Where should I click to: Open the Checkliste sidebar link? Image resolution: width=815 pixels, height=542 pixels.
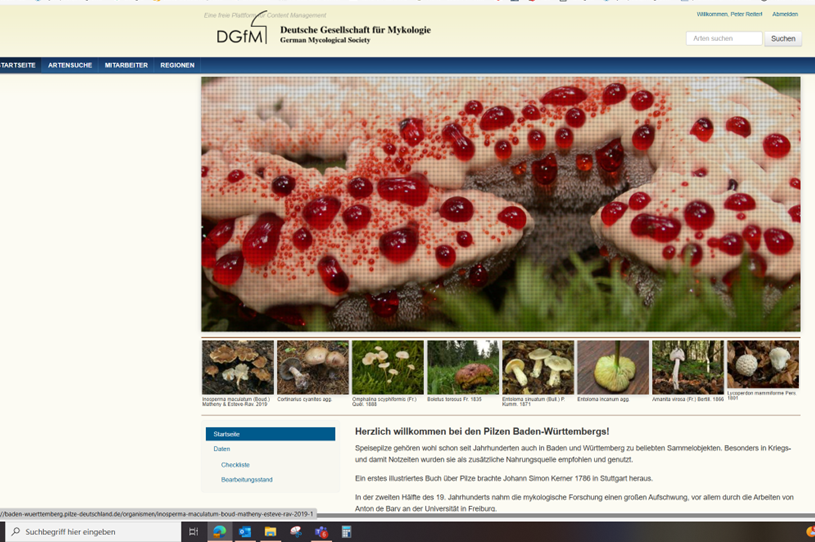[x=235, y=465]
